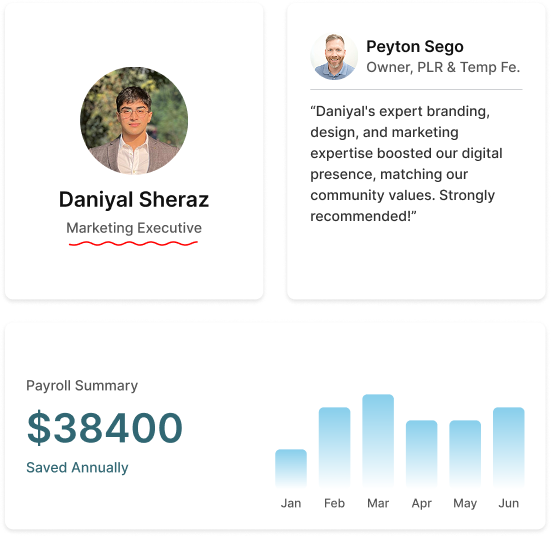Click the Peyton Sego name text
The width and height of the screenshot is (551, 537).
415,47
